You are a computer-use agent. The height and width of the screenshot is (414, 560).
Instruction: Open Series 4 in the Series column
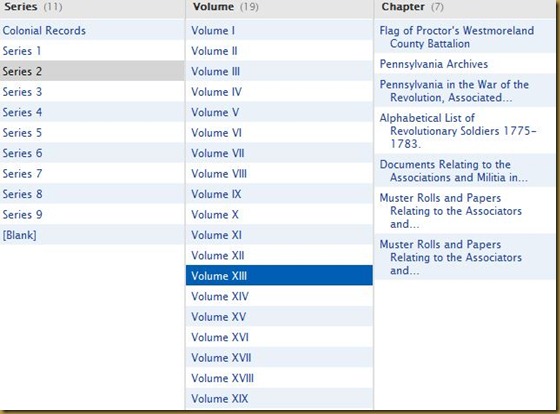pos(92,112)
